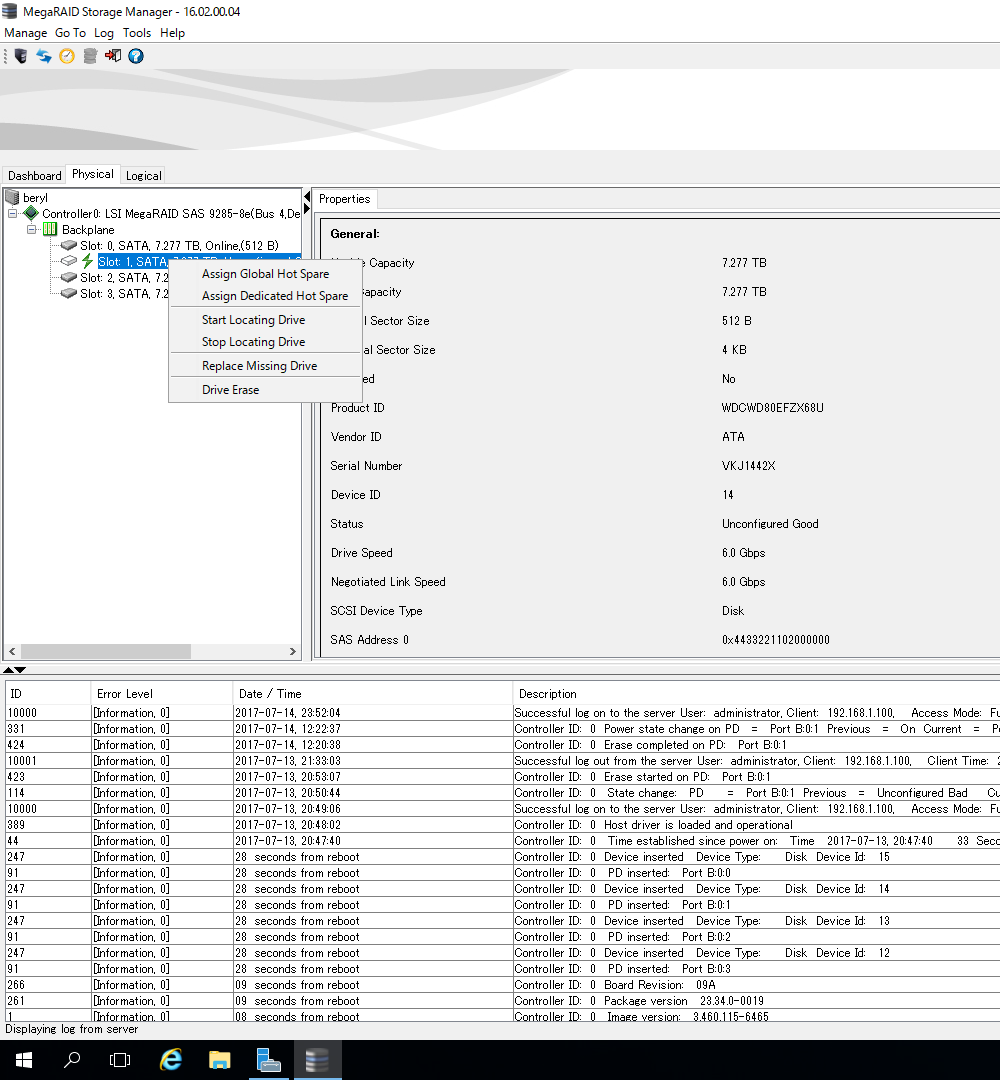Select log row 389 Host driver loaded
Viewport: 1000px width, 1080px height.
tap(503, 824)
